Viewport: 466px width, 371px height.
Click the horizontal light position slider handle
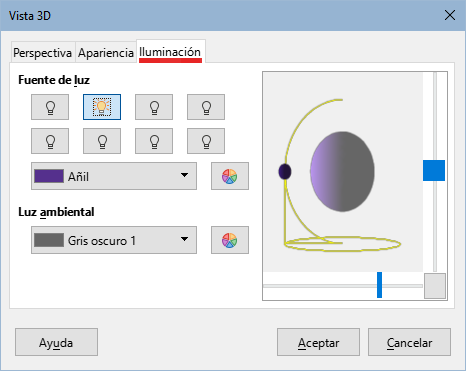[x=379, y=285]
